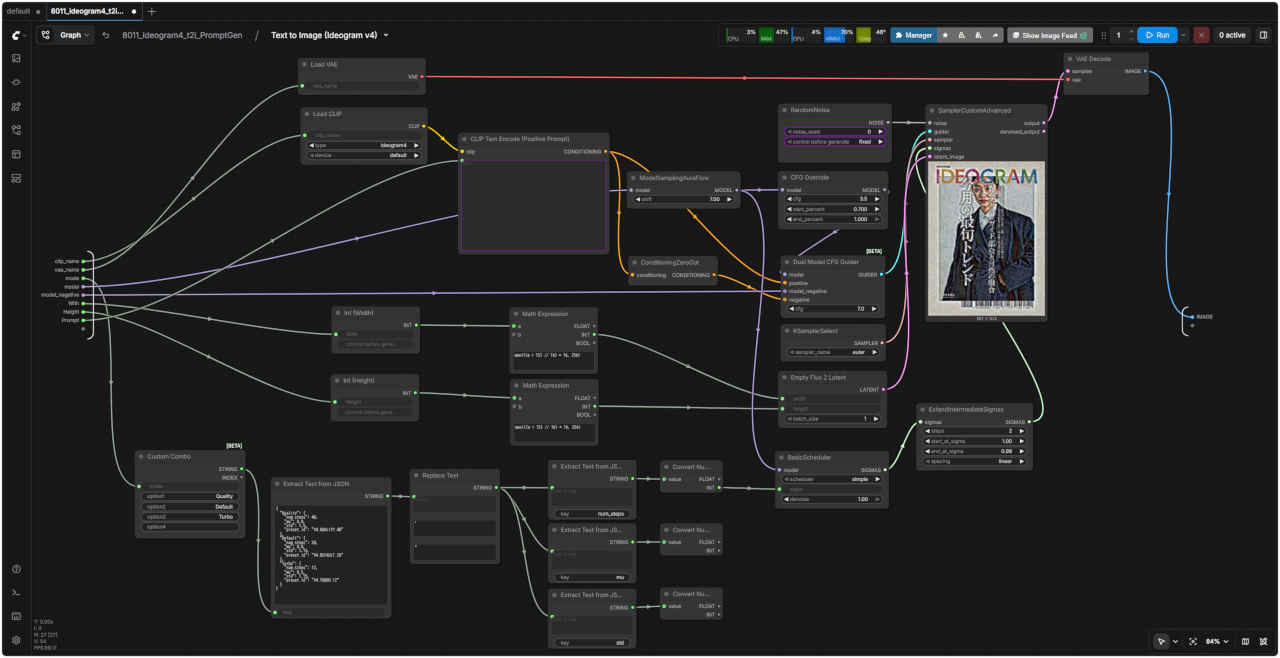The image size is (1280, 658).
Task: Toggle the console terminal icon
Action: point(16,593)
